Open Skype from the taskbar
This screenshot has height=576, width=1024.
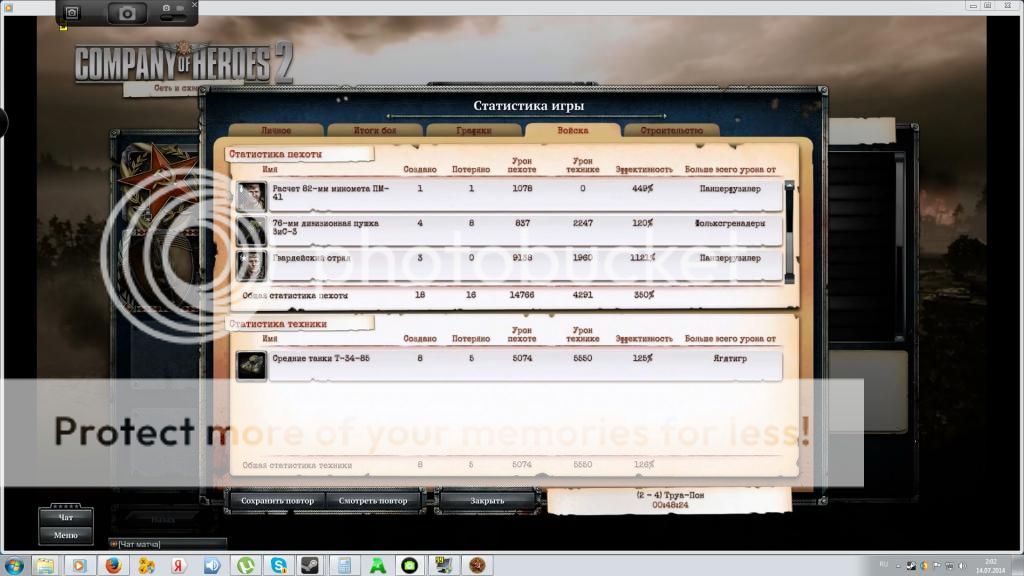click(x=279, y=565)
